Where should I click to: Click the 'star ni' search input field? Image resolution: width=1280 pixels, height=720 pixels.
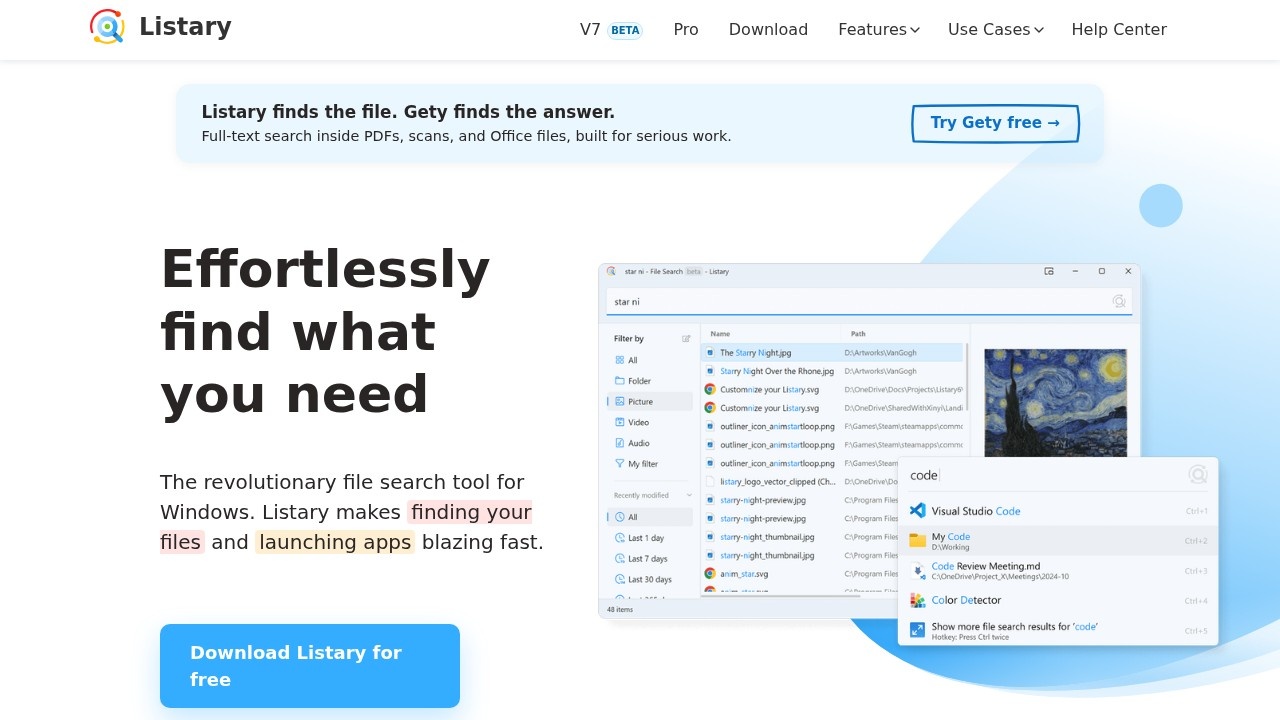(x=869, y=302)
